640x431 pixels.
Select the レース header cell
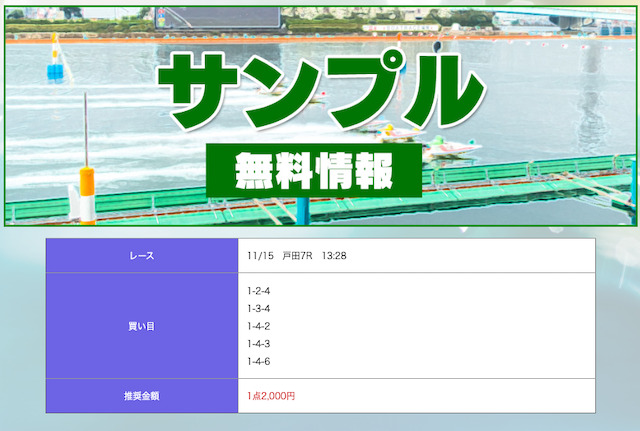[142, 255]
